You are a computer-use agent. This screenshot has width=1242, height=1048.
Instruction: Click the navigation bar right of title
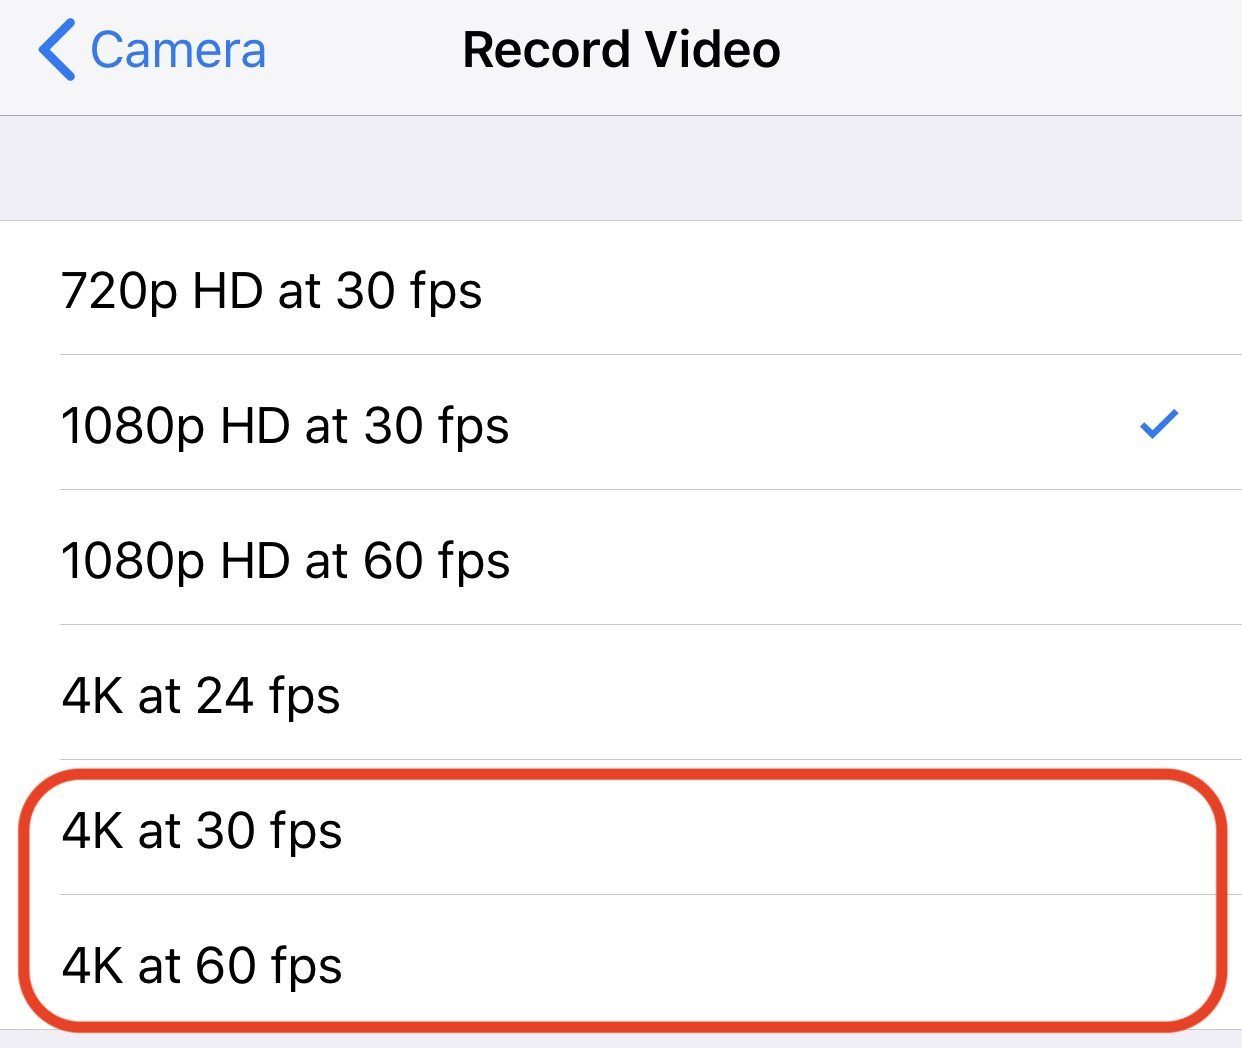pyautogui.click(x=1010, y=50)
